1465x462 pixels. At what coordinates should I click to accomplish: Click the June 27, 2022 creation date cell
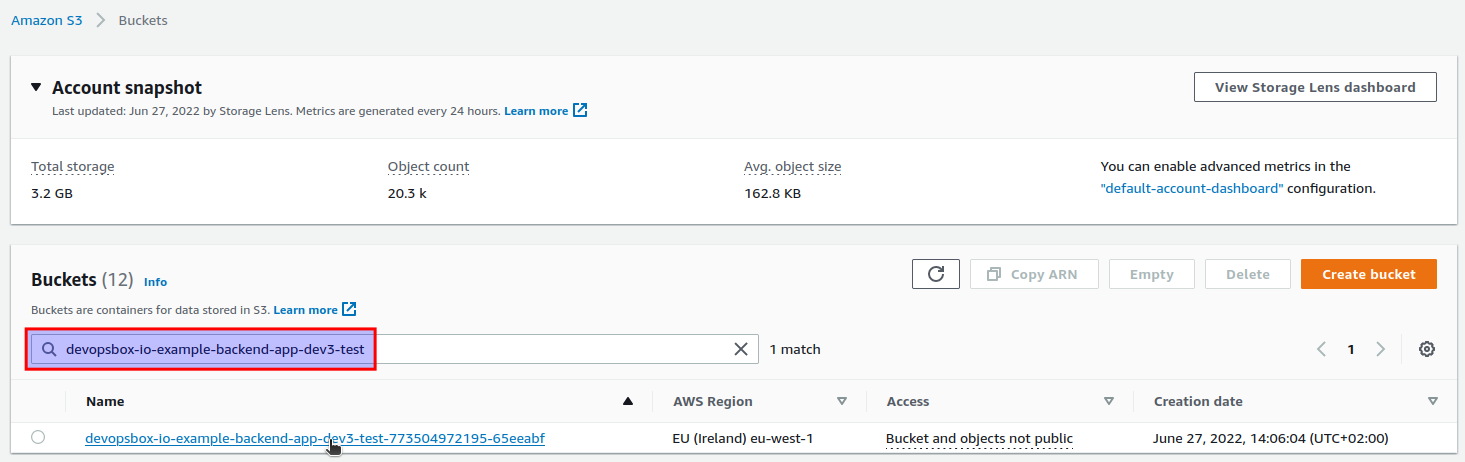pyautogui.click(x=1271, y=438)
